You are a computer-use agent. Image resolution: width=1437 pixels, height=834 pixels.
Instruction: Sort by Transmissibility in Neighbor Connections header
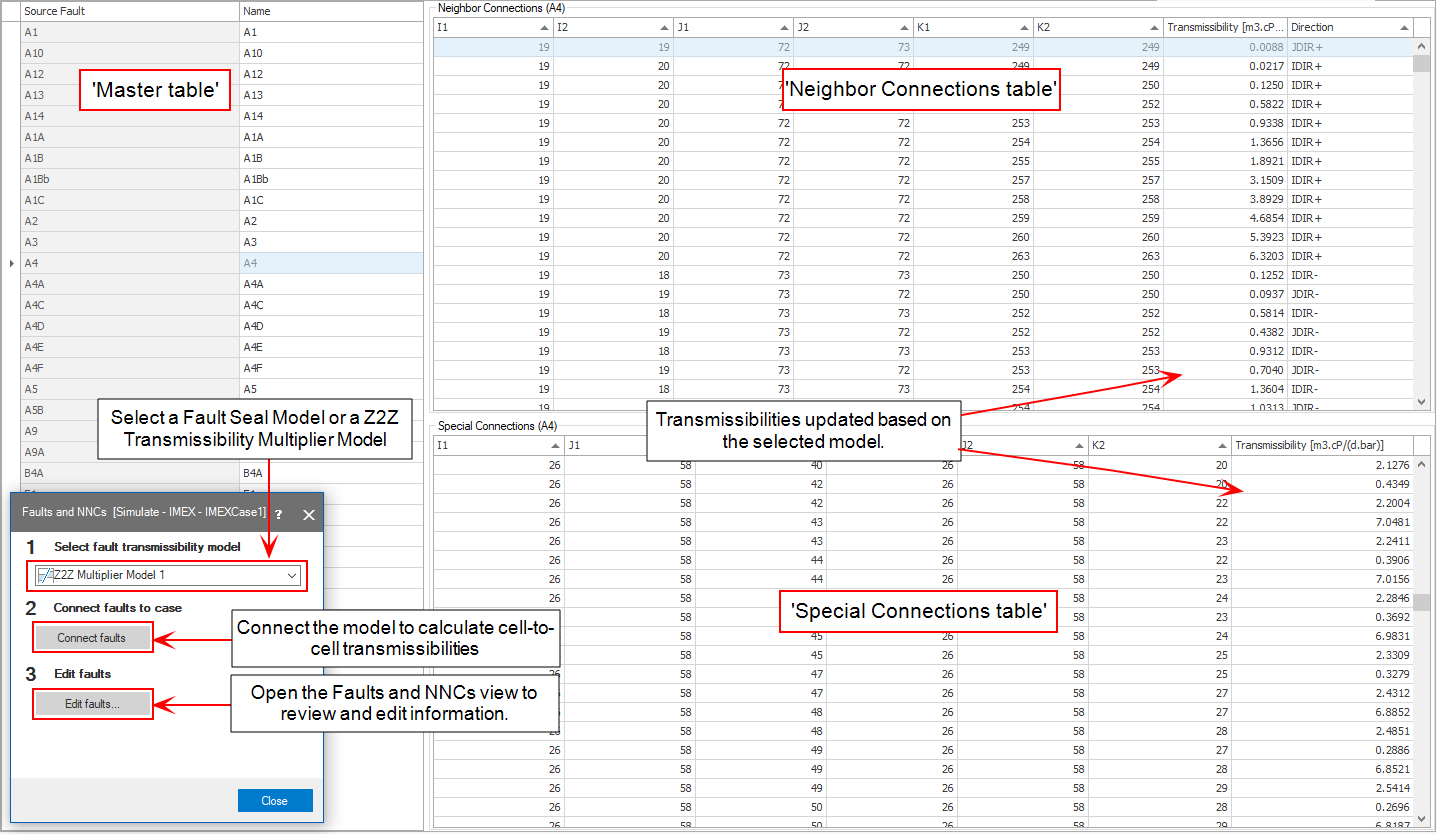coord(1224,28)
